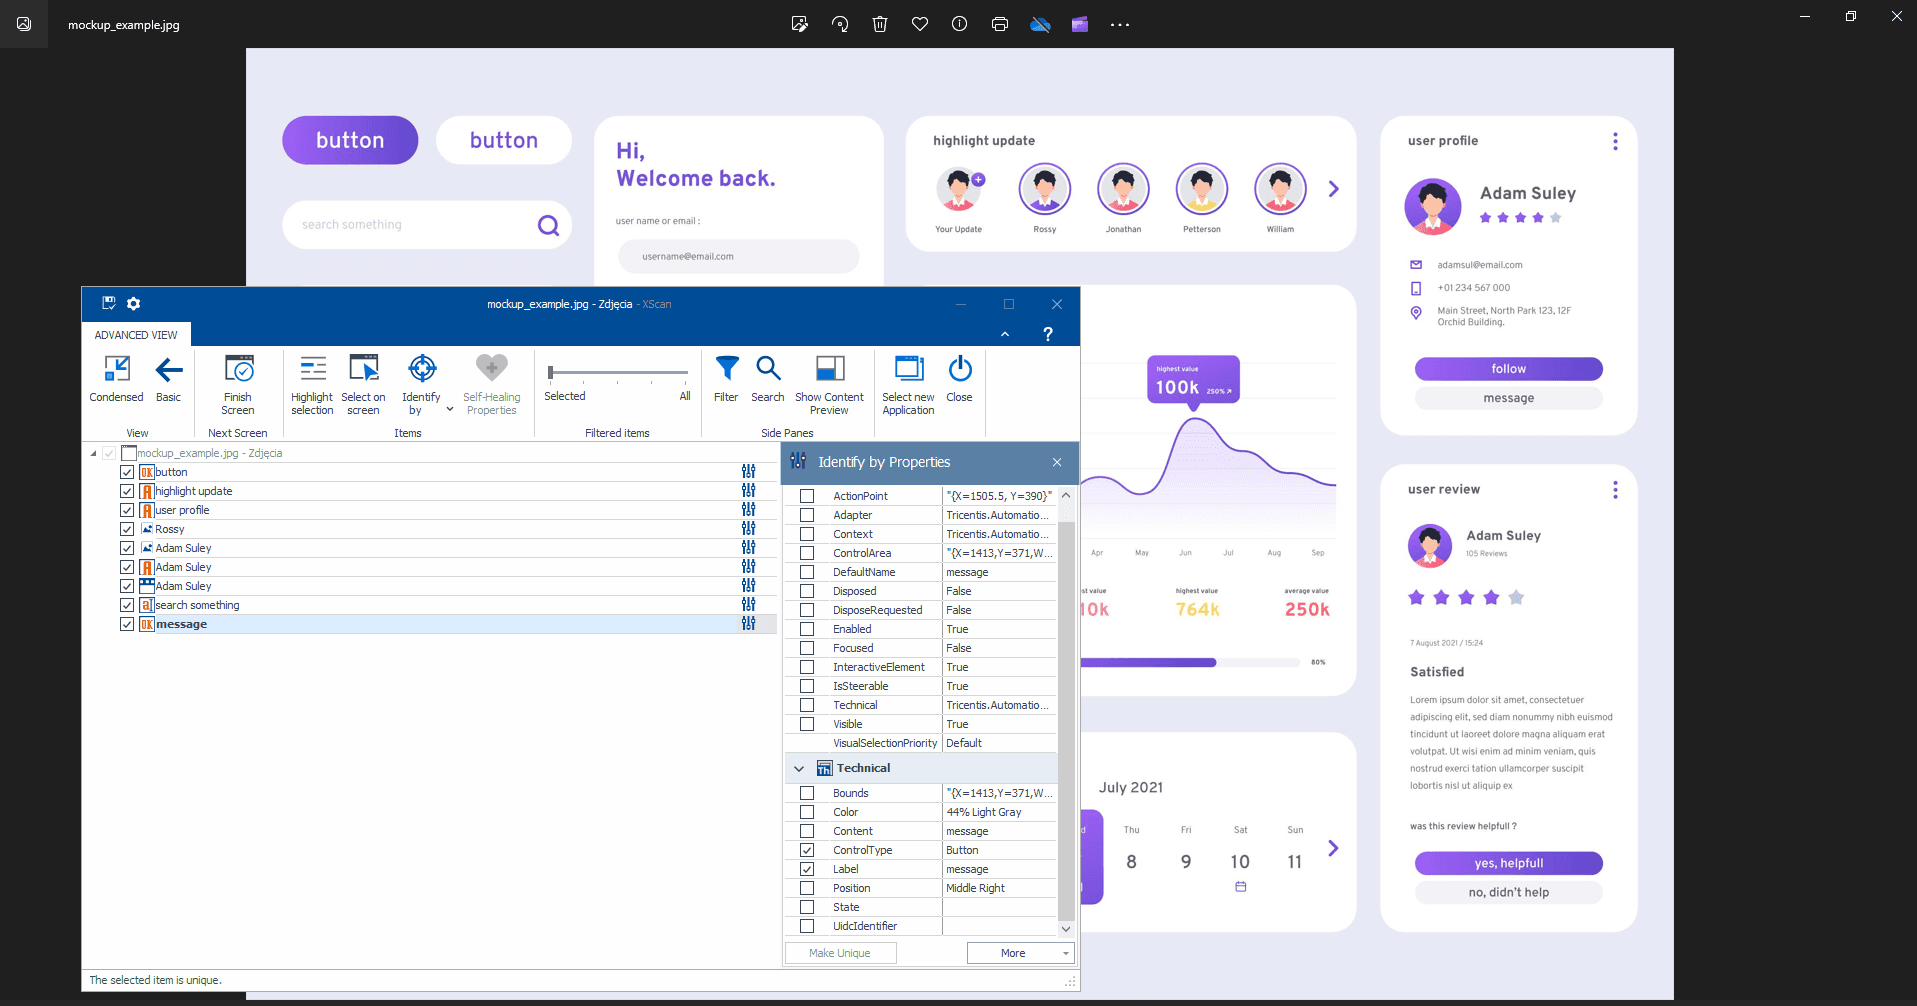
Task: Open properties icon for message row
Action: tap(748, 624)
